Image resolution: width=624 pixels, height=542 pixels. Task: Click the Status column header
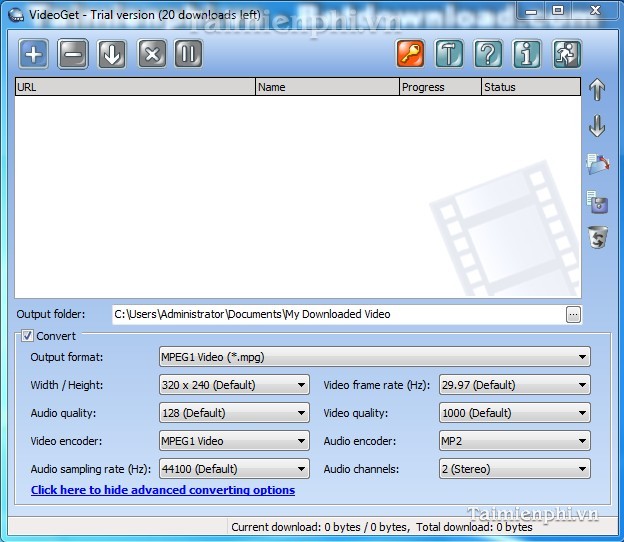coord(531,87)
